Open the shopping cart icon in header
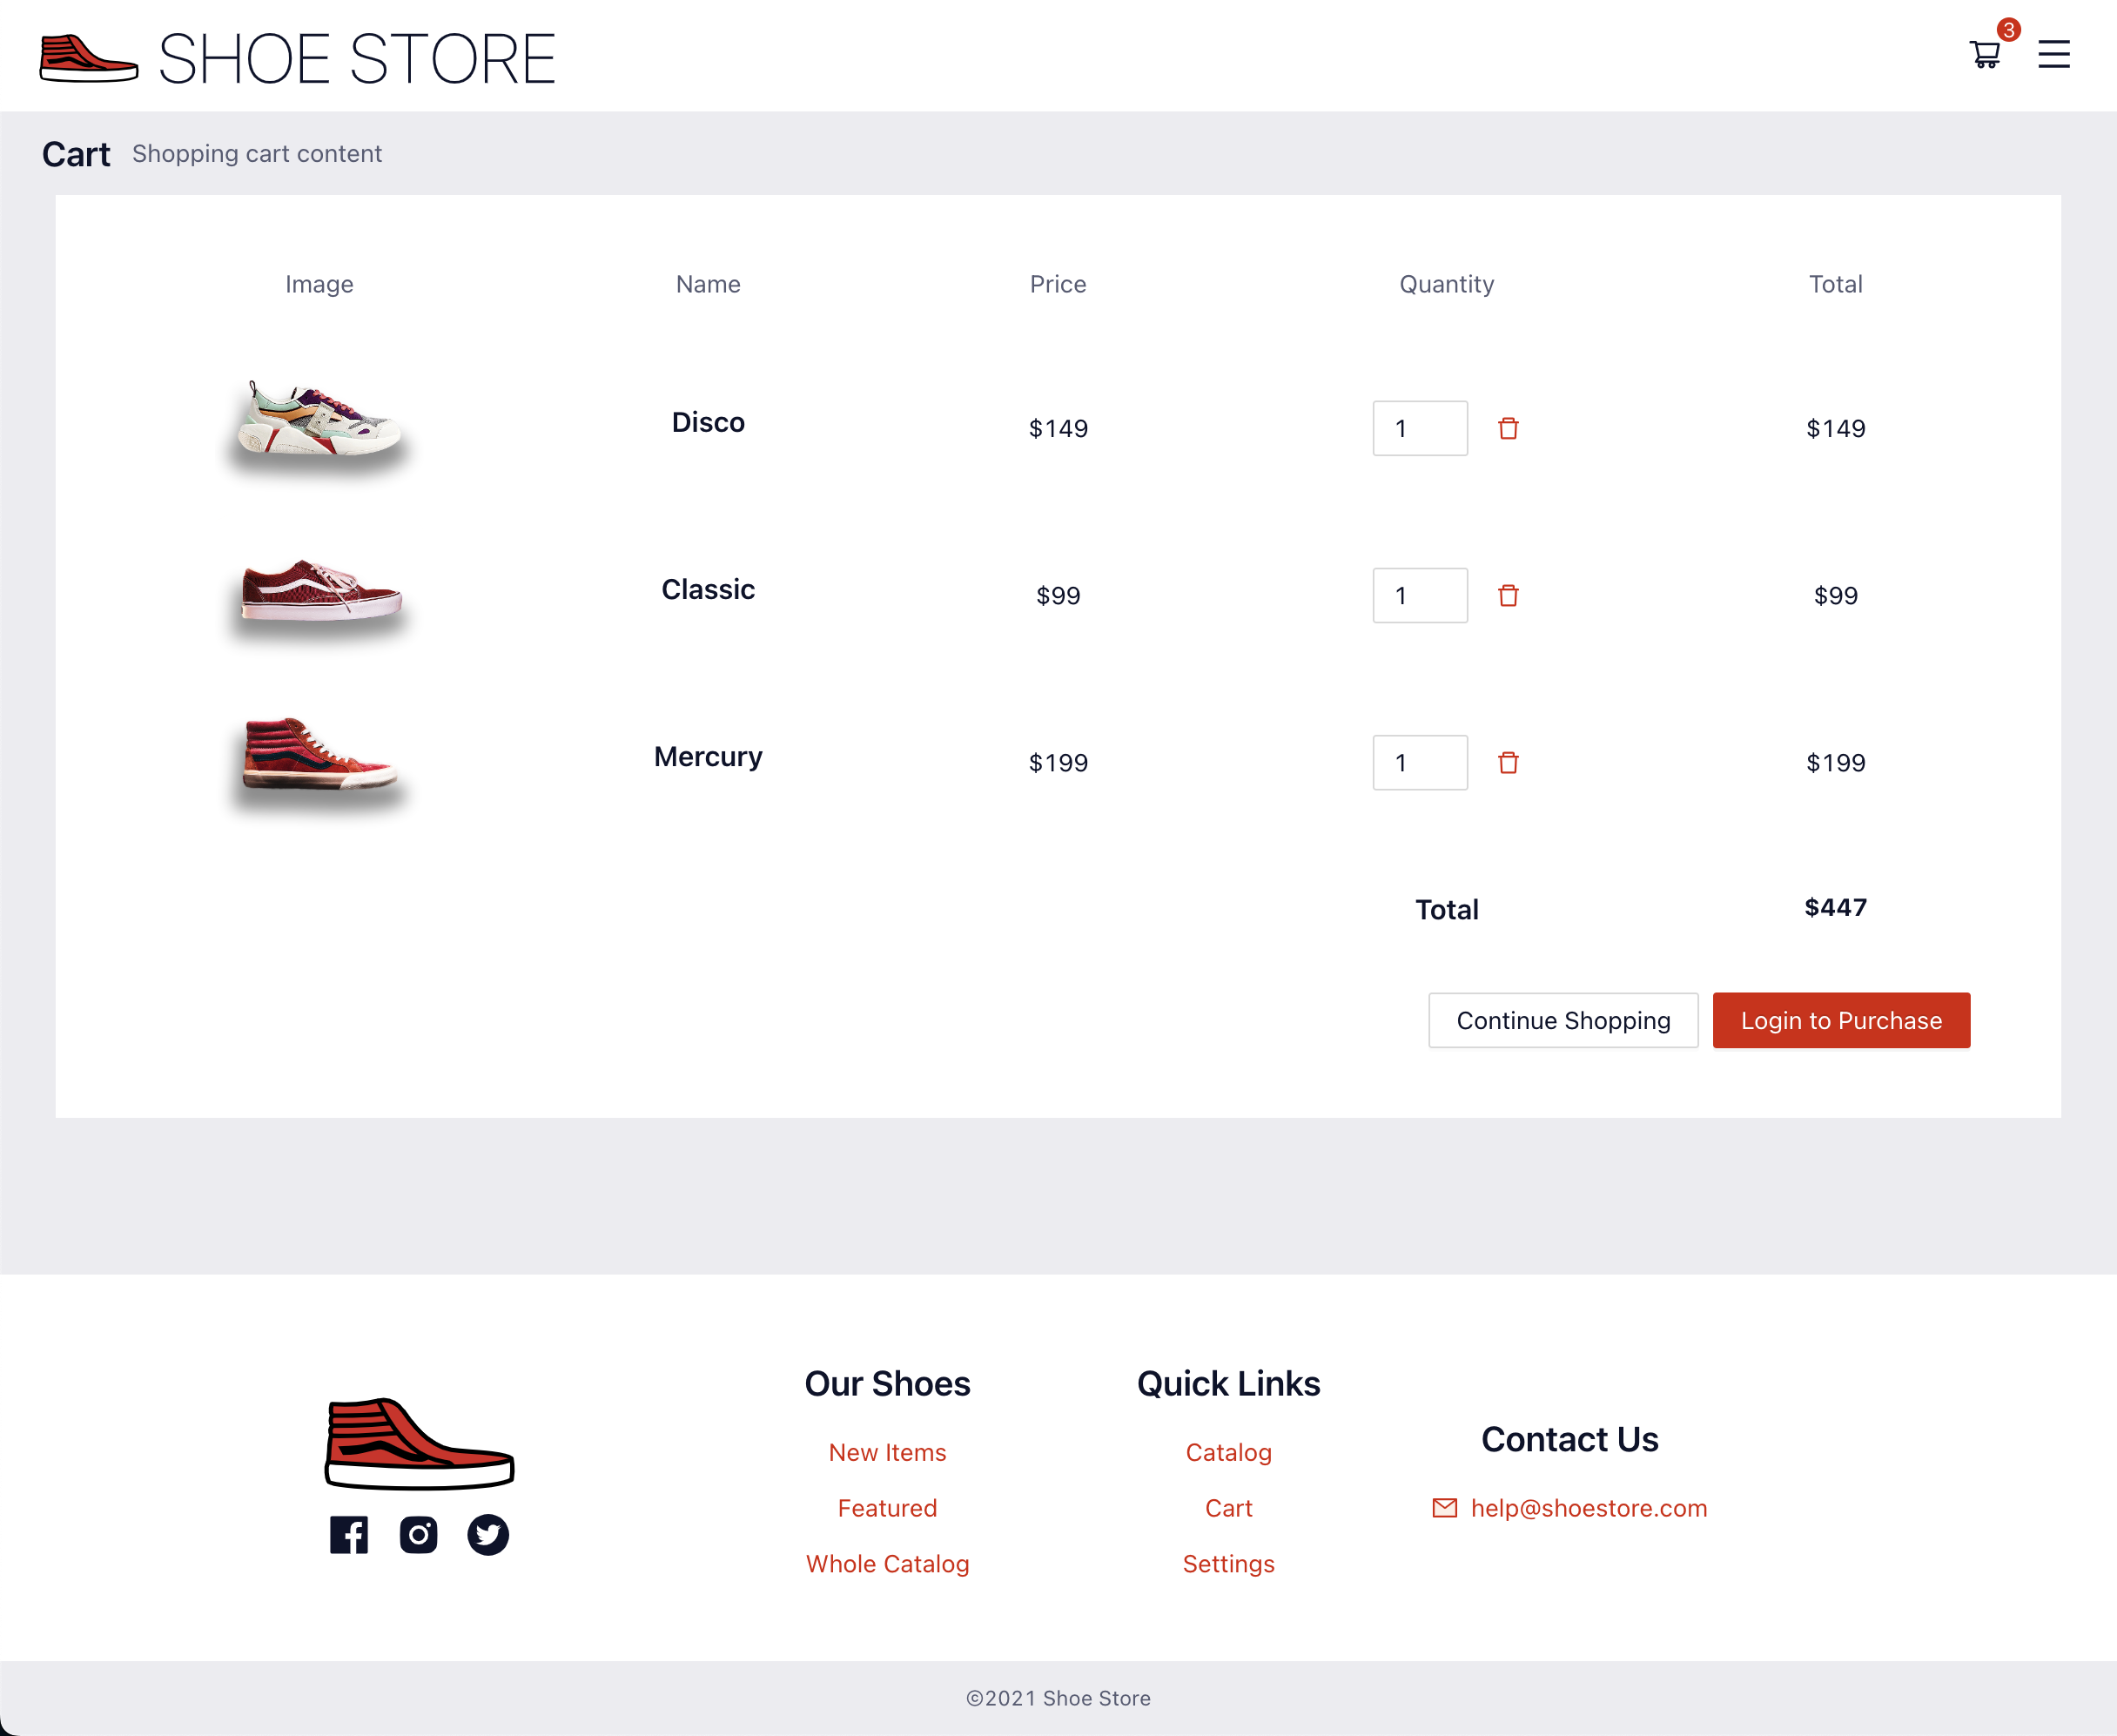2117x1736 pixels. click(x=1984, y=54)
